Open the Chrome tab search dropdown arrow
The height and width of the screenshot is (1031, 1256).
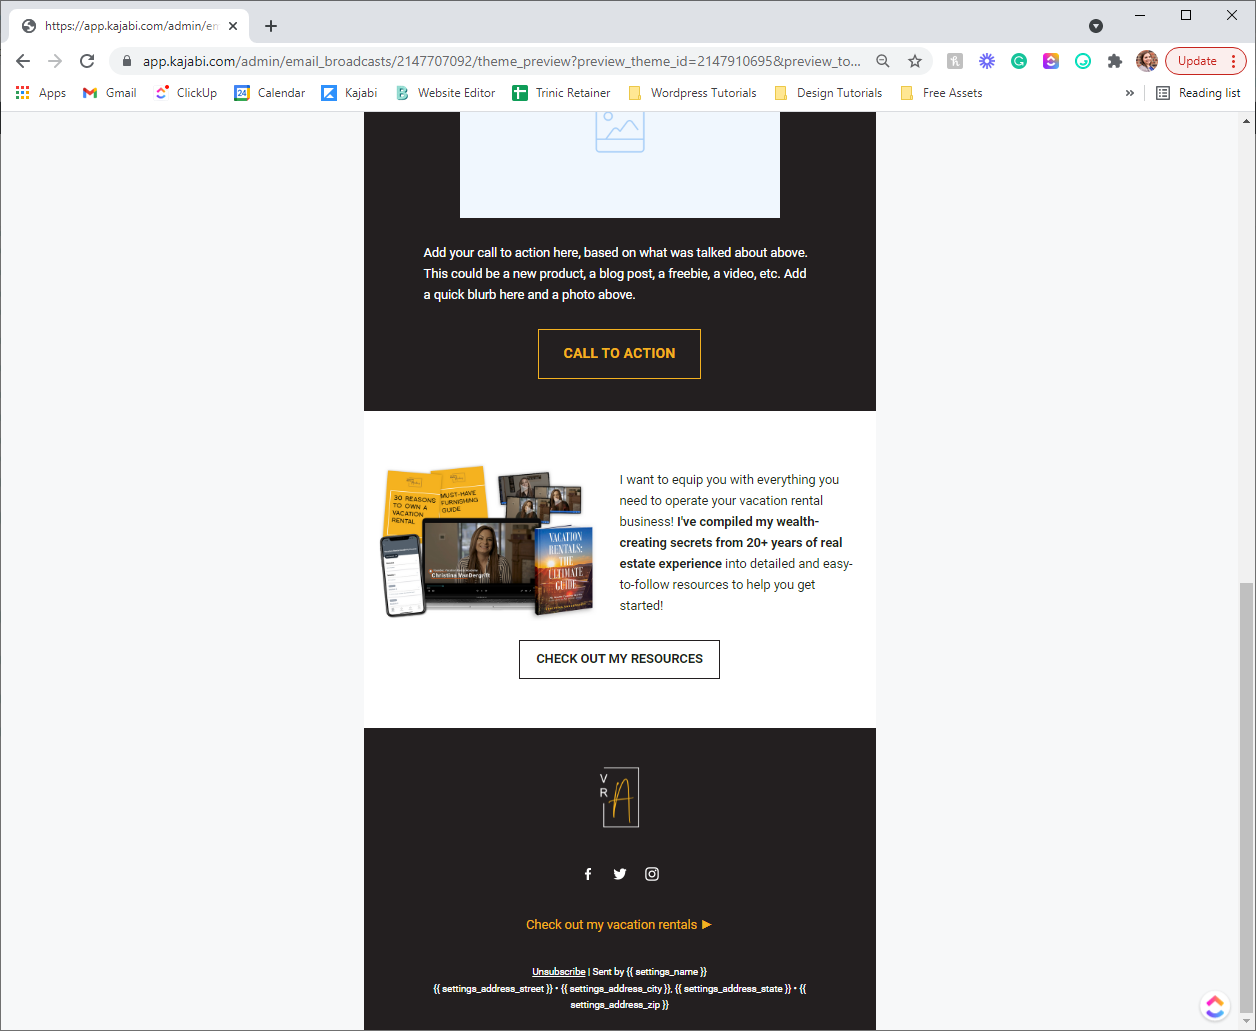(x=1096, y=26)
